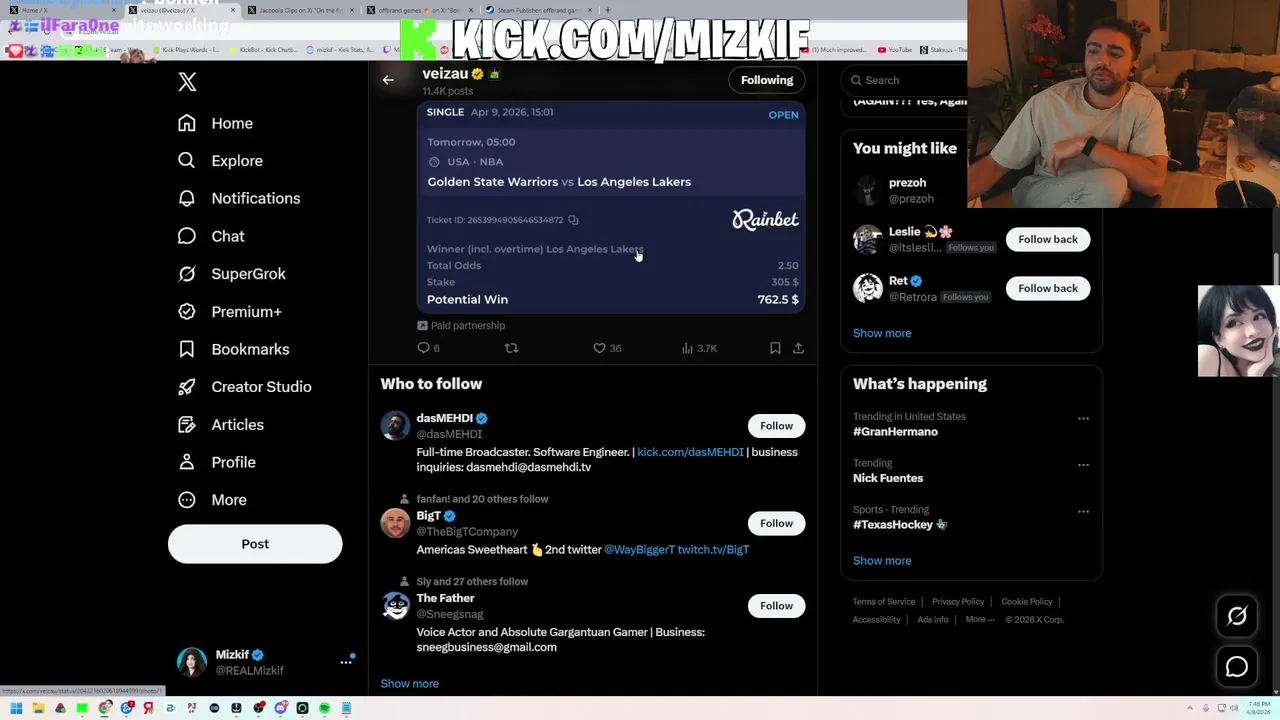Image resolution: width=1280 pixels, height=720 pixels.
Task: Open kick.com/dasMEHDI link
Action: pyautogui.click(x=690, y=452)
